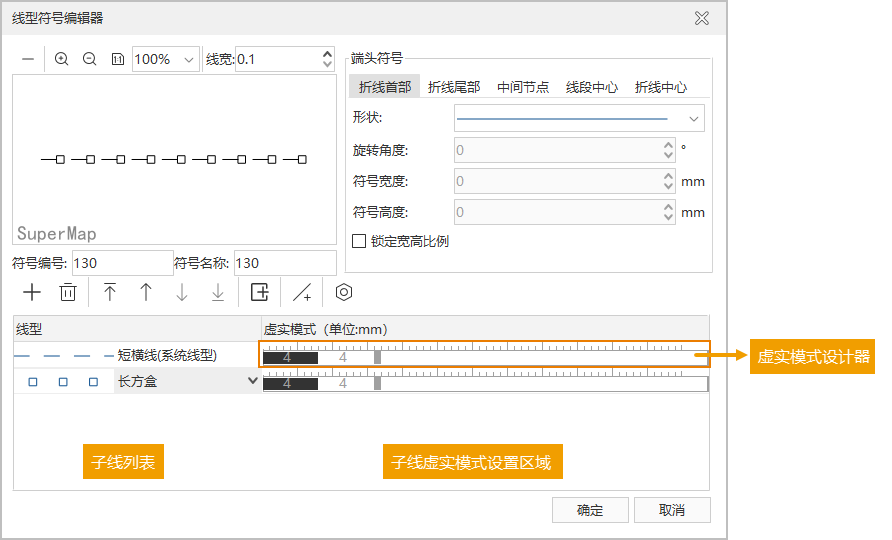Click the zoom in magnifier icon
892x540 pixels.
[61, 59]
